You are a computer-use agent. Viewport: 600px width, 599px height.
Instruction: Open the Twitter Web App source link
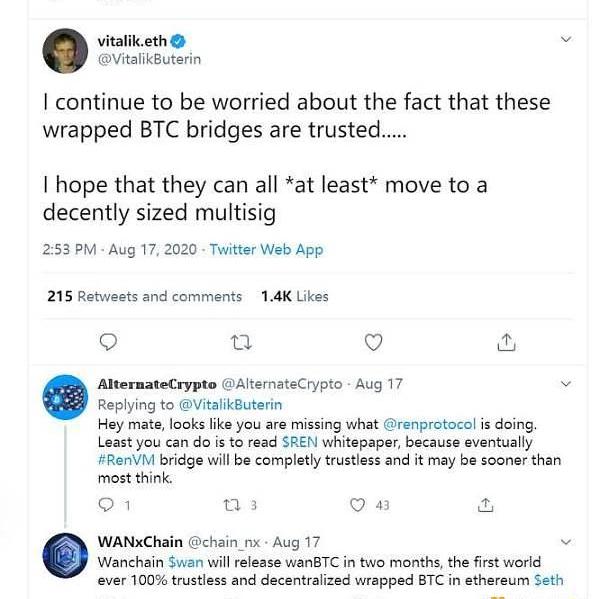(266, 249)
